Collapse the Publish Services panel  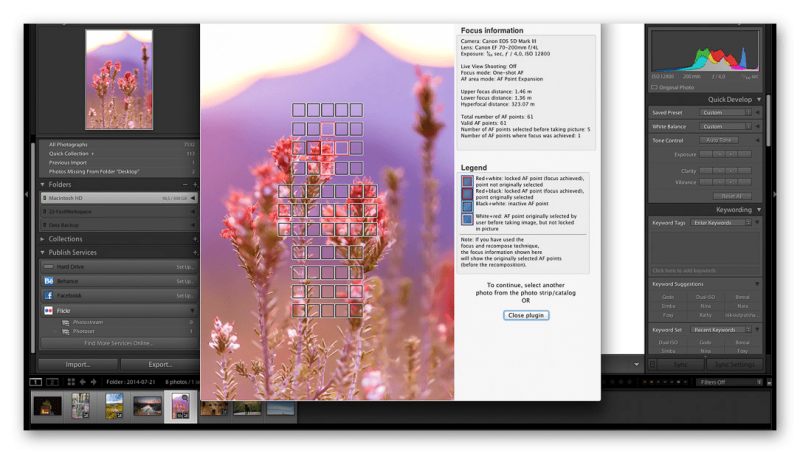pyautogui.click(x=42, y=253)
